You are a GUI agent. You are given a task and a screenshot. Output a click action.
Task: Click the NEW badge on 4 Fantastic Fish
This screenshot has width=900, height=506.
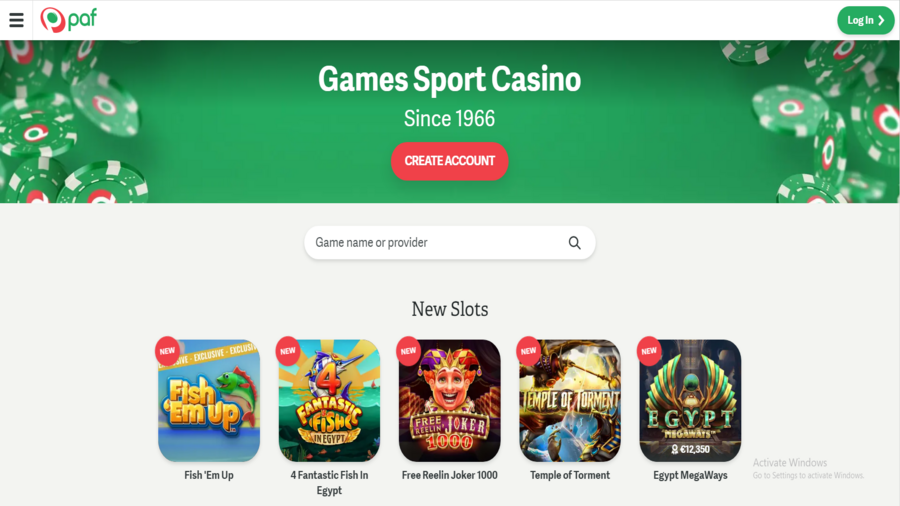288,351
